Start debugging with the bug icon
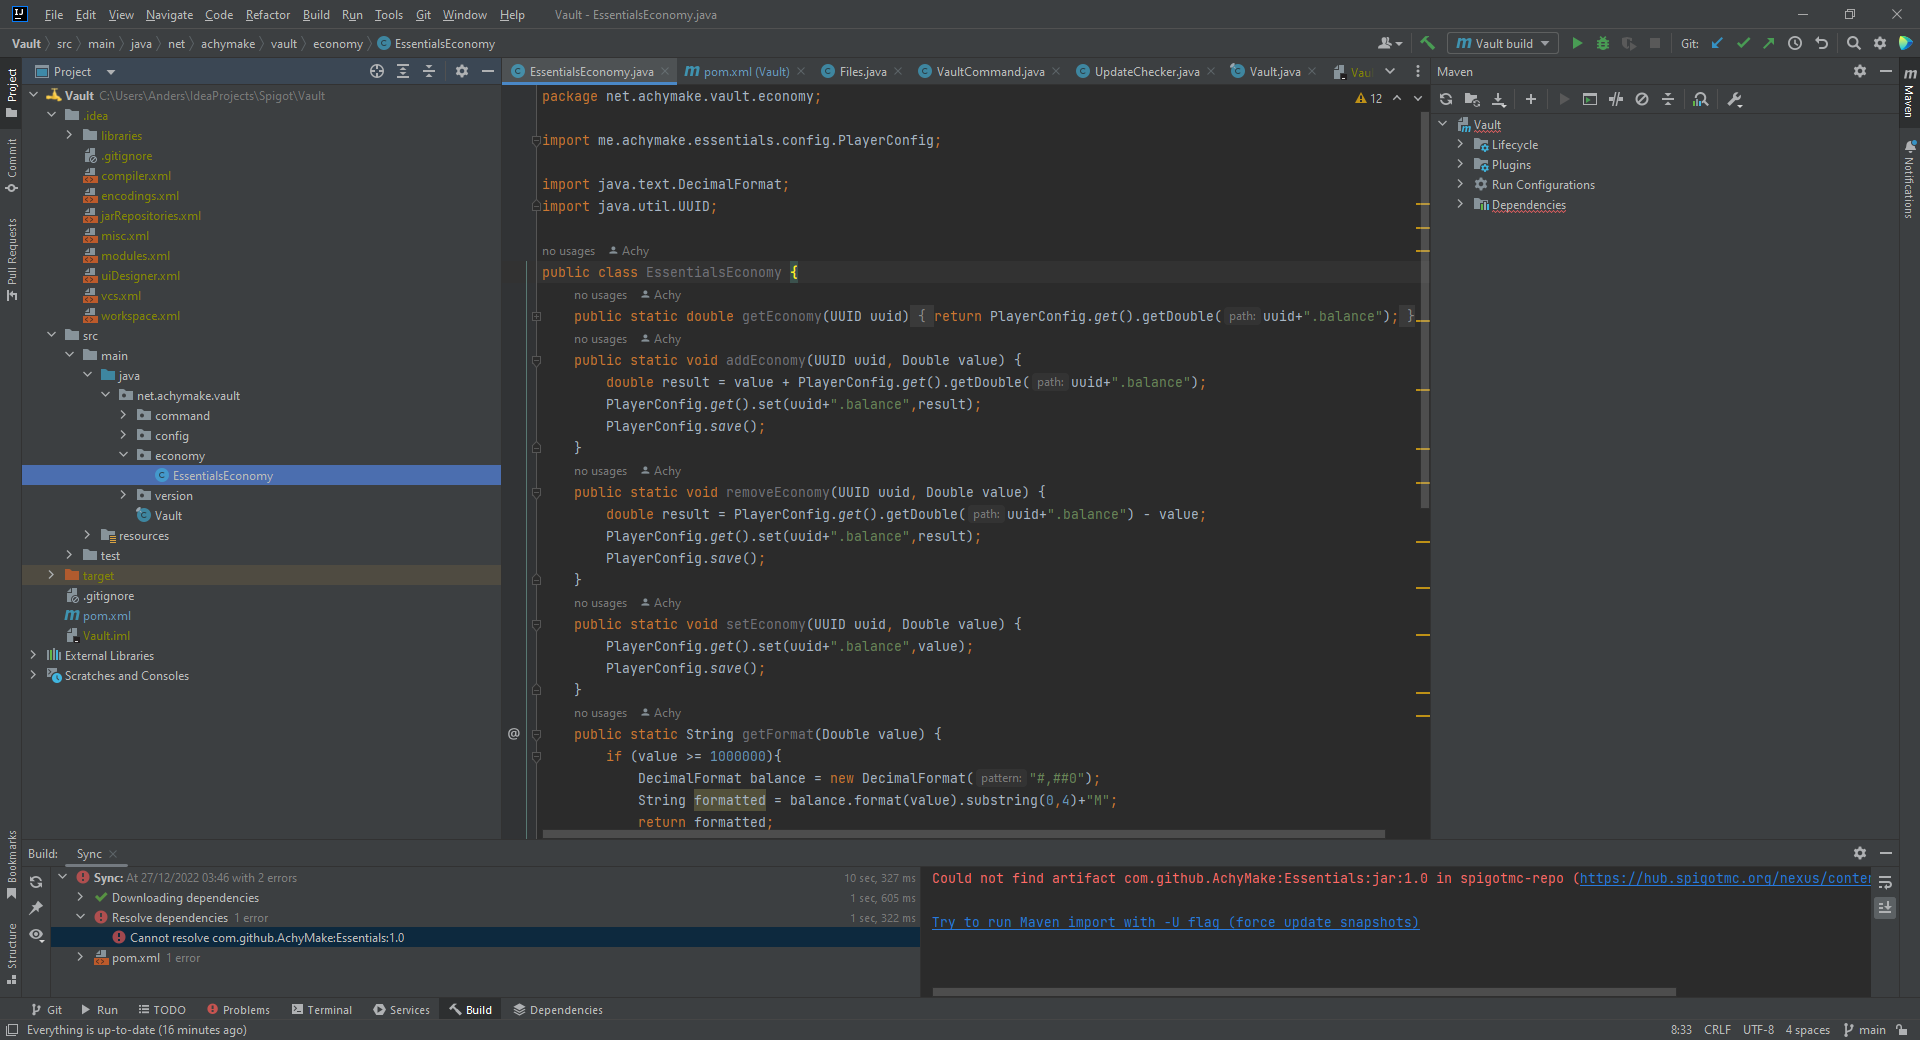 1603,43
